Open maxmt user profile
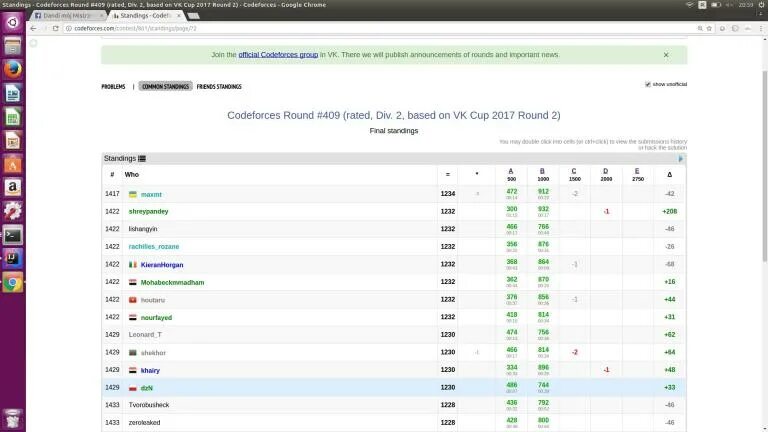 [151, 194]
